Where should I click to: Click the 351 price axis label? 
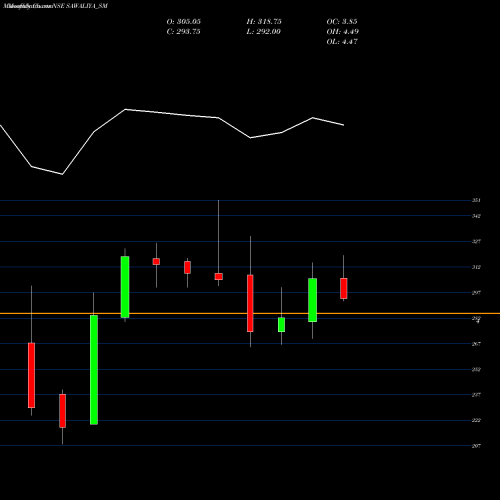pyautogui.click(x=476, y=200)
